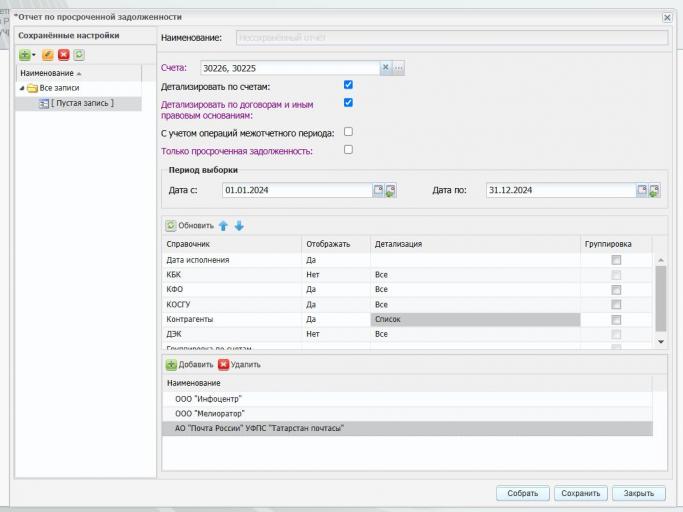
Task: Click the red delete saved setting icon
Action: (64, 55)
